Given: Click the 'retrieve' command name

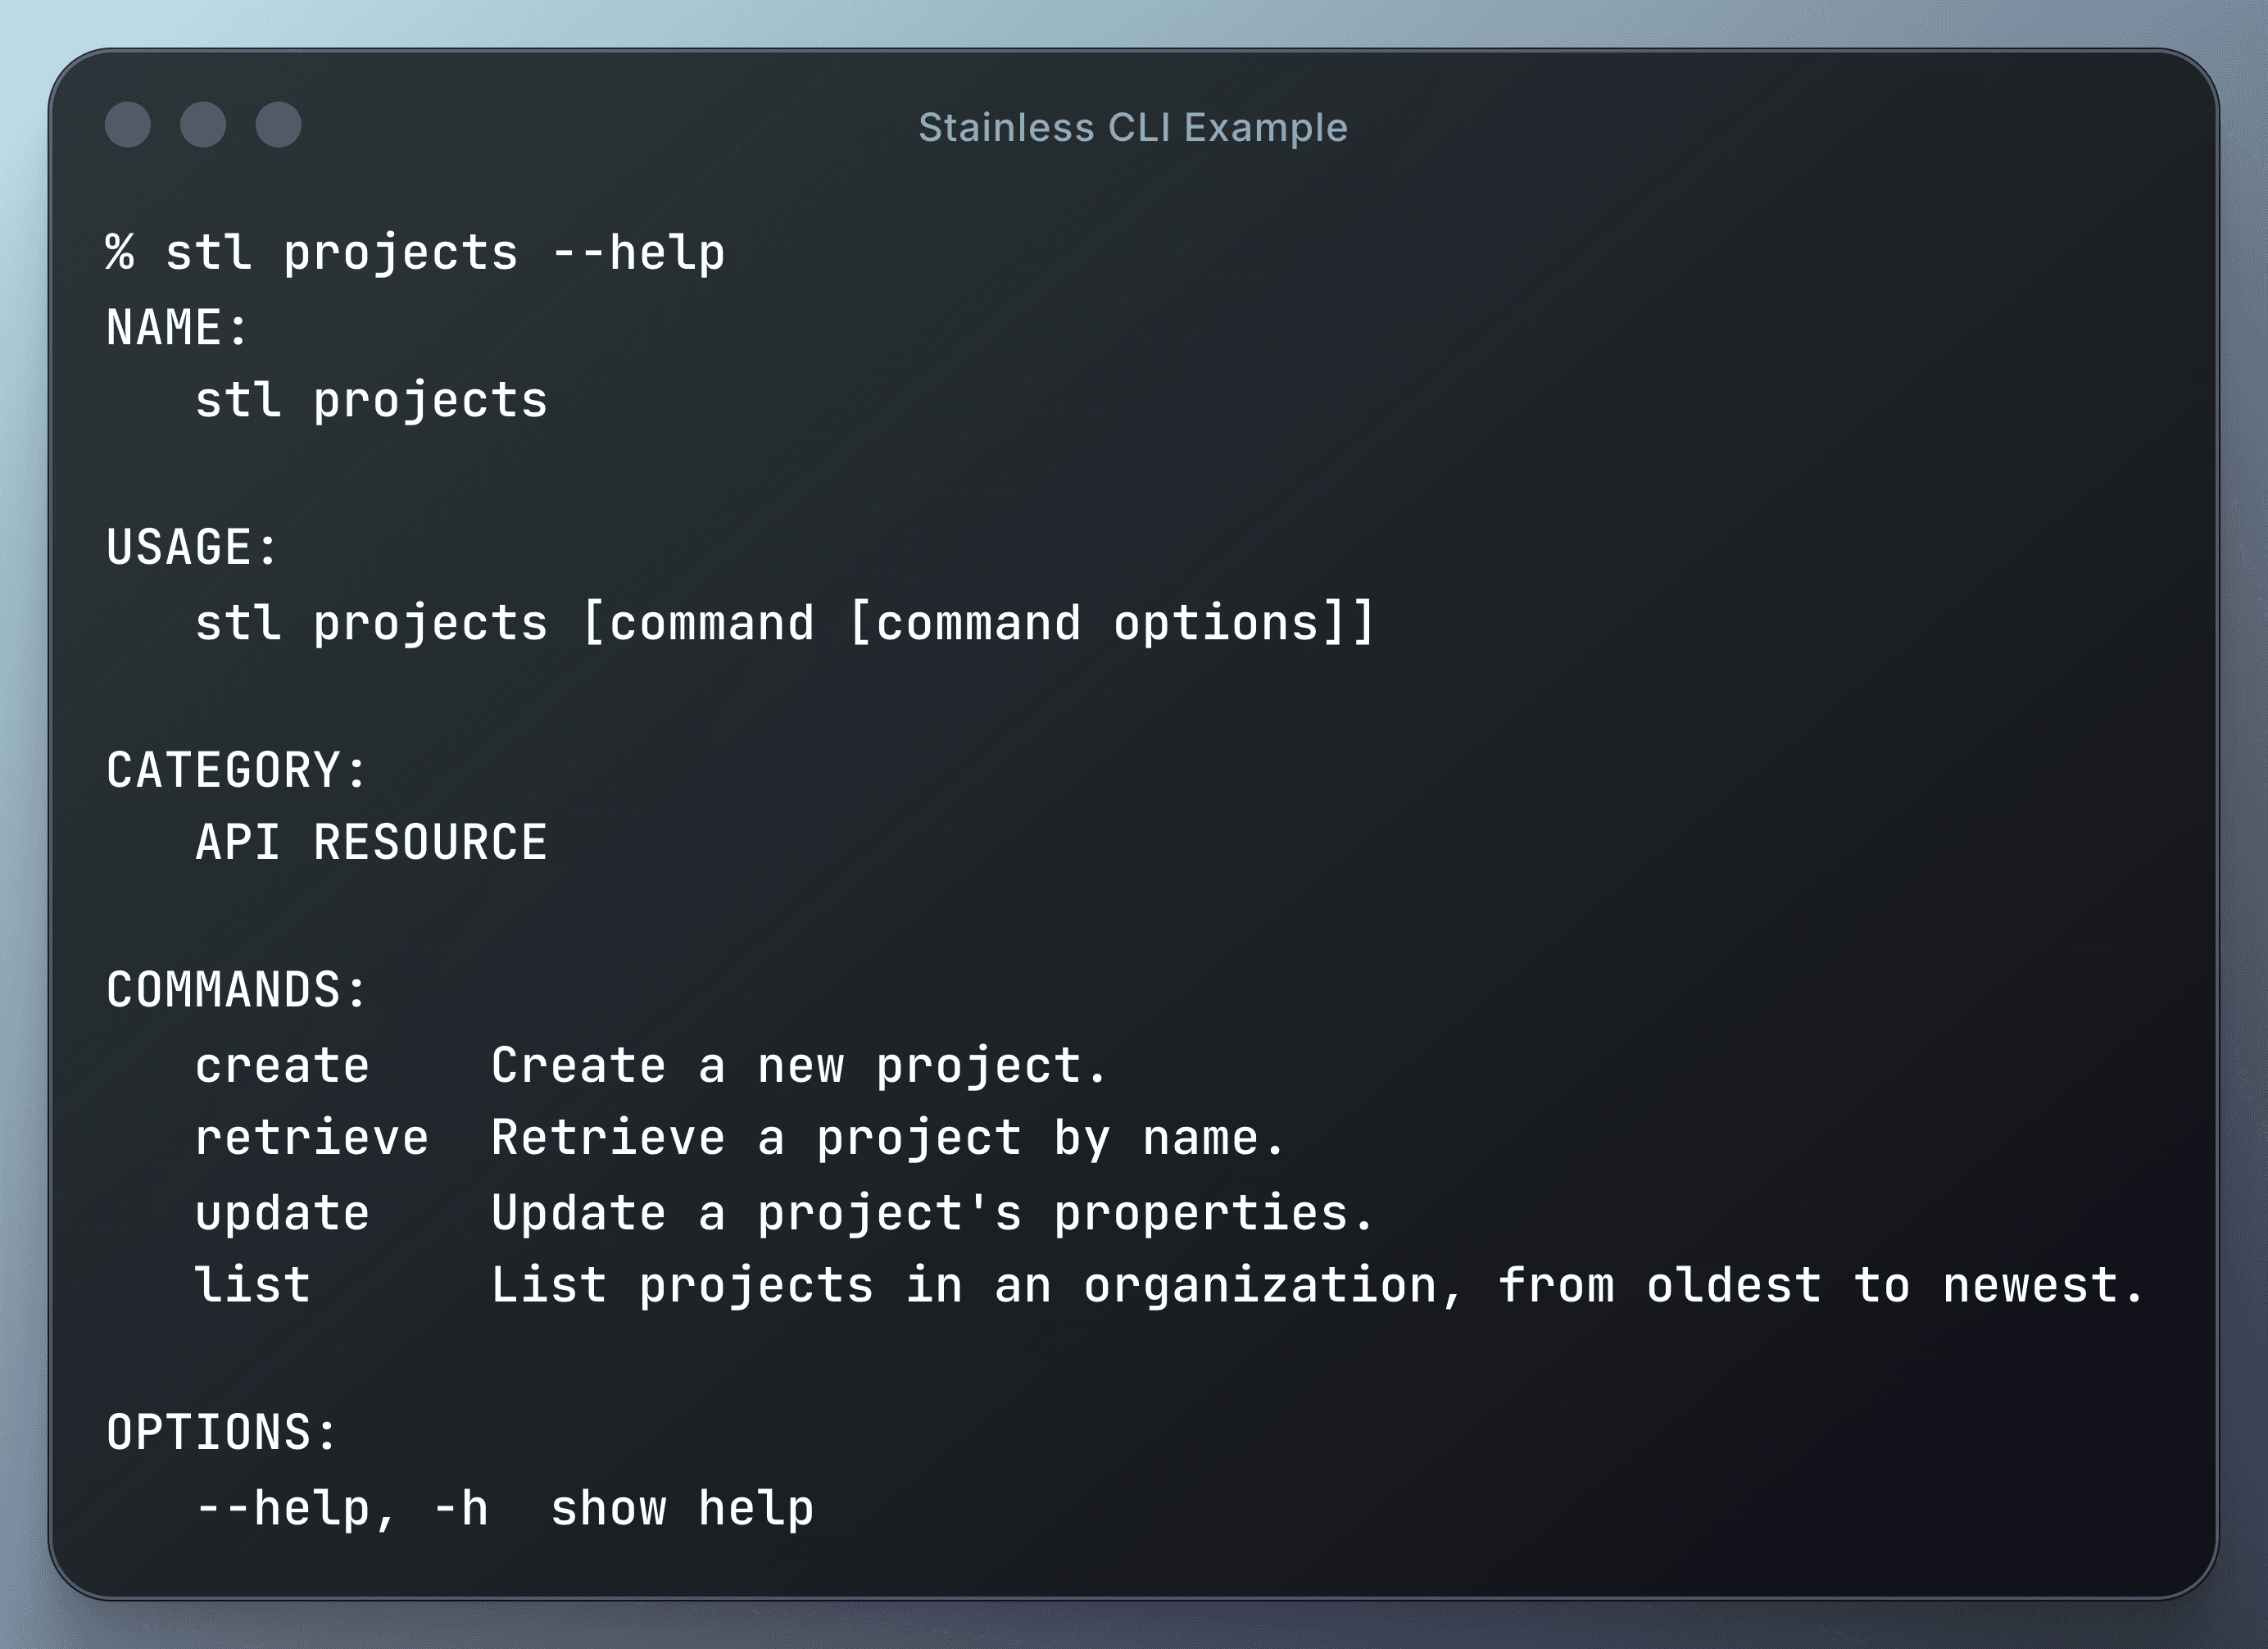Looking at the screenshot, I should coord(312,1138).
